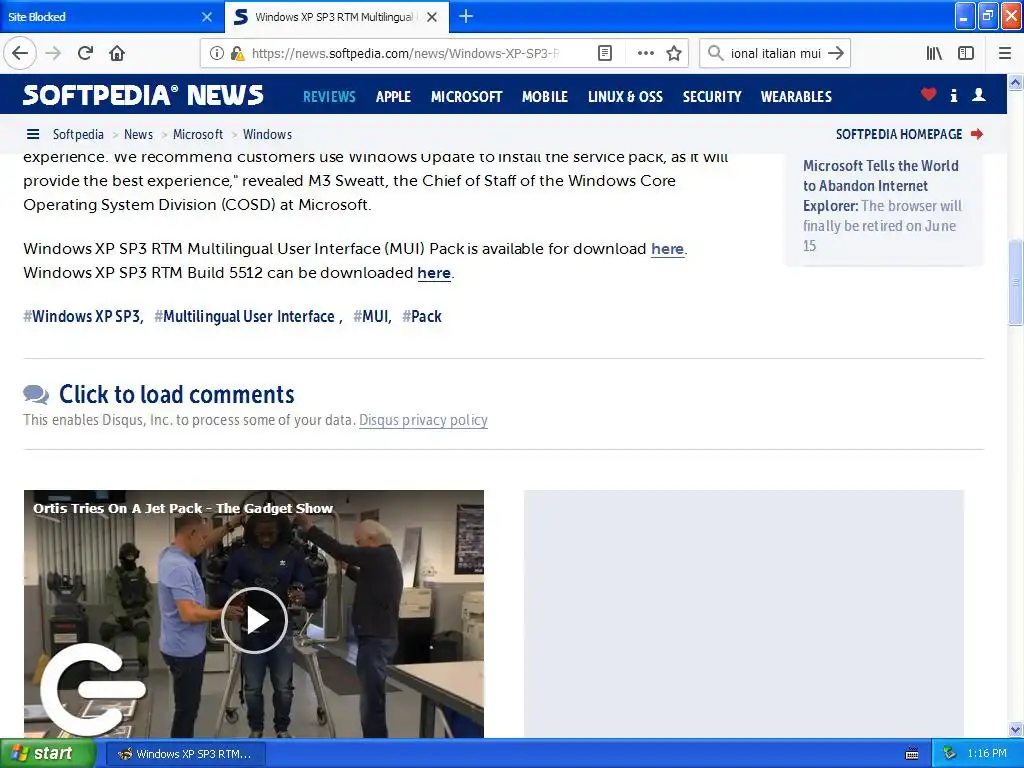Image resolution: width=1024 pixels, height=768 pixels.
Task: Click the keyboard icon in the taskbar
Action: coord(912,754)
